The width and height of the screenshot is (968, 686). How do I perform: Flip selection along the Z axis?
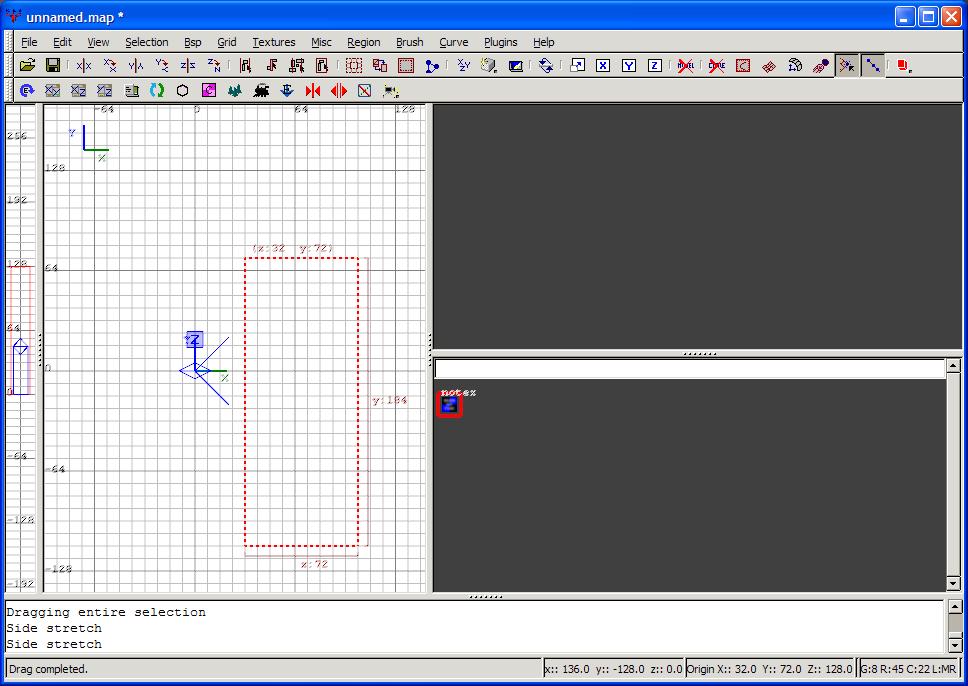[x=188, y=65]
